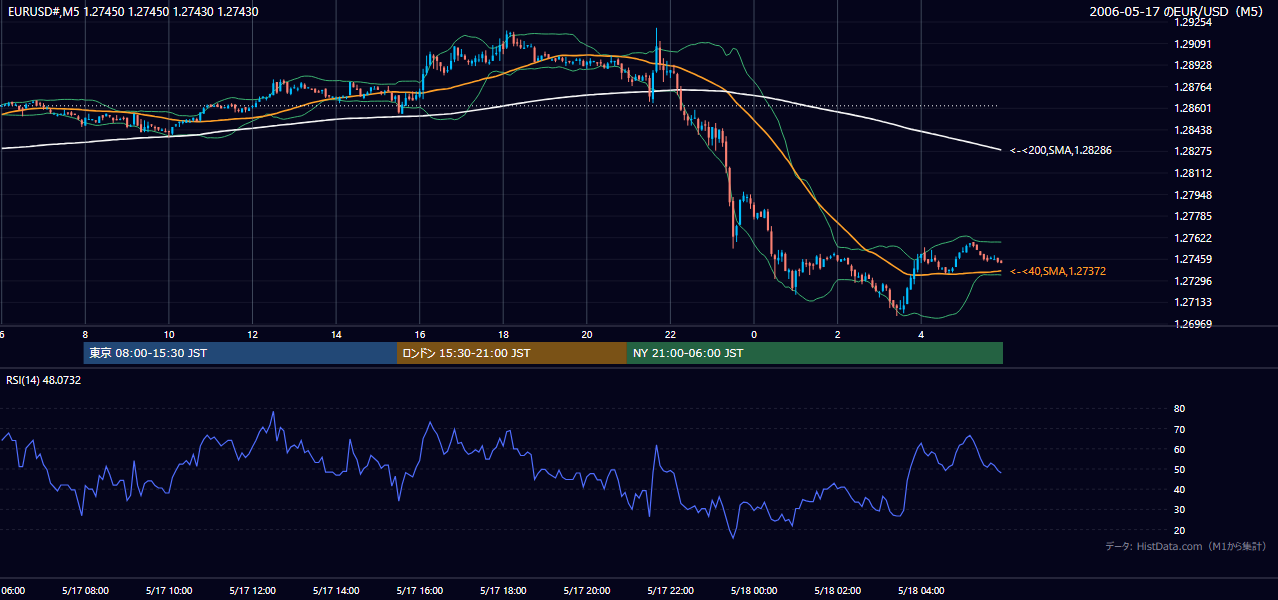The width and height of the screenshot is (1278, 600).
Task: Click hour 18 on the price chart time axis
Action: pyautogui.click(x=504, y=334)
